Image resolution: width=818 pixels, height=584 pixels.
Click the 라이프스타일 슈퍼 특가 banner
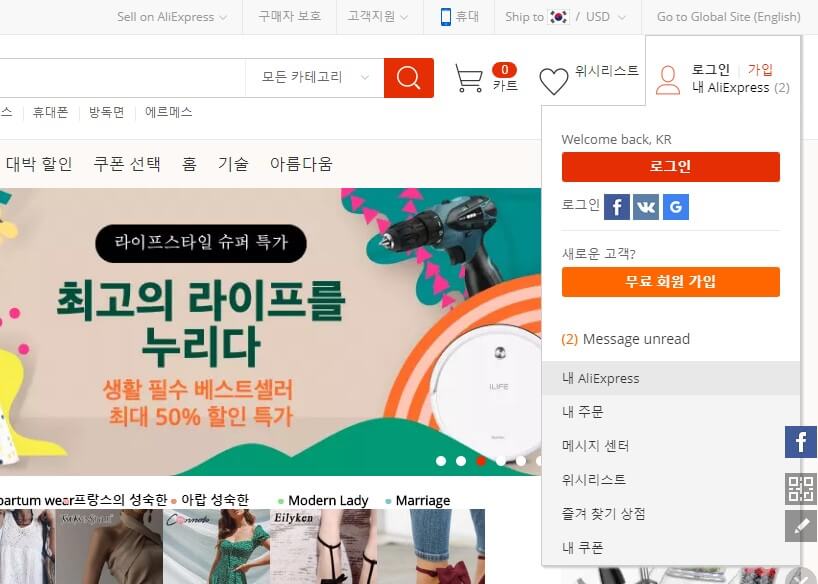point(201,243)
